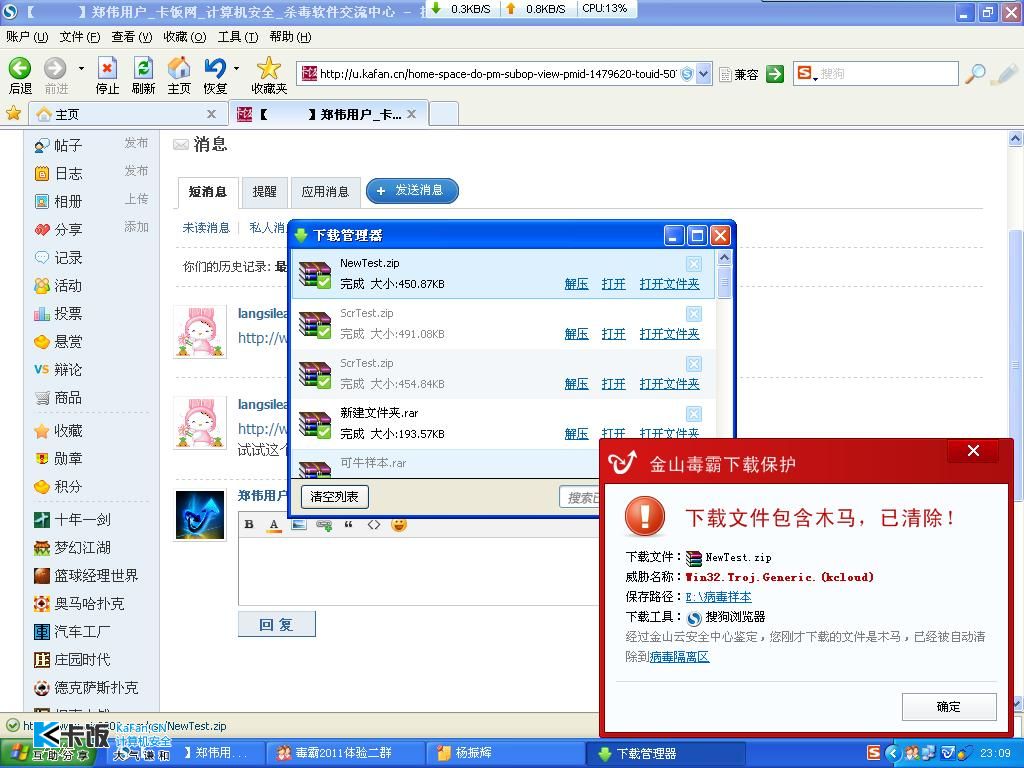Expand the address bar URL dropdown
The height and width of the screenshot is (768, 1024).
click(x=704, y=74)
